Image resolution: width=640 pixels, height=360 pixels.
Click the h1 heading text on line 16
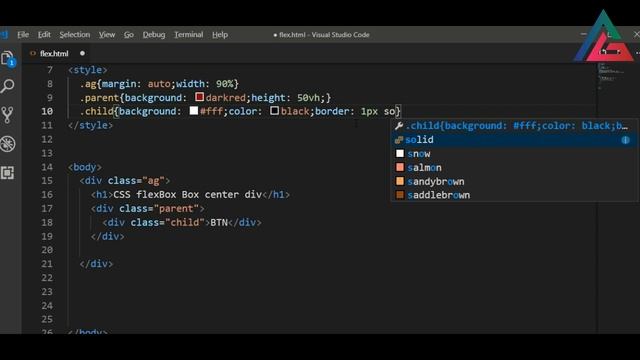tap(187, 195)
